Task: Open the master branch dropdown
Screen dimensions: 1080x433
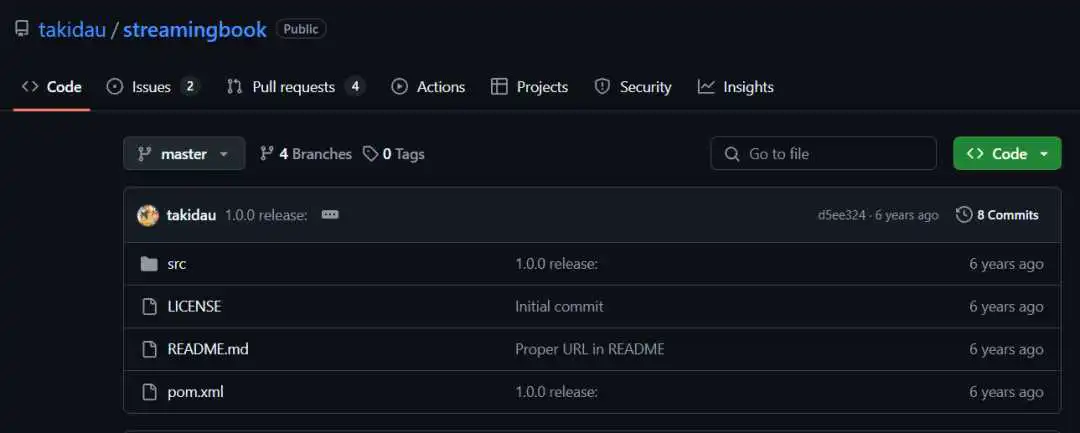Action: (184, 154)
